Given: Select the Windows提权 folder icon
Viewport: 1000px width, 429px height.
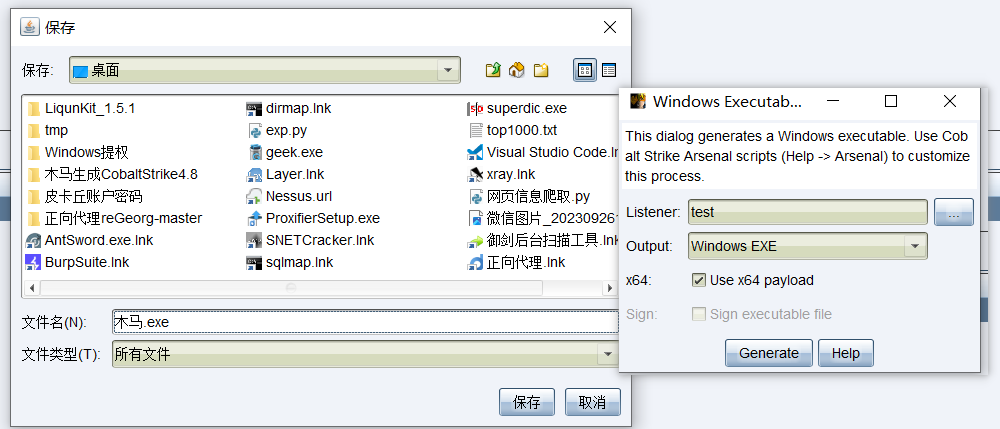Looking at the screenshot, I should [x=34, y=152].
